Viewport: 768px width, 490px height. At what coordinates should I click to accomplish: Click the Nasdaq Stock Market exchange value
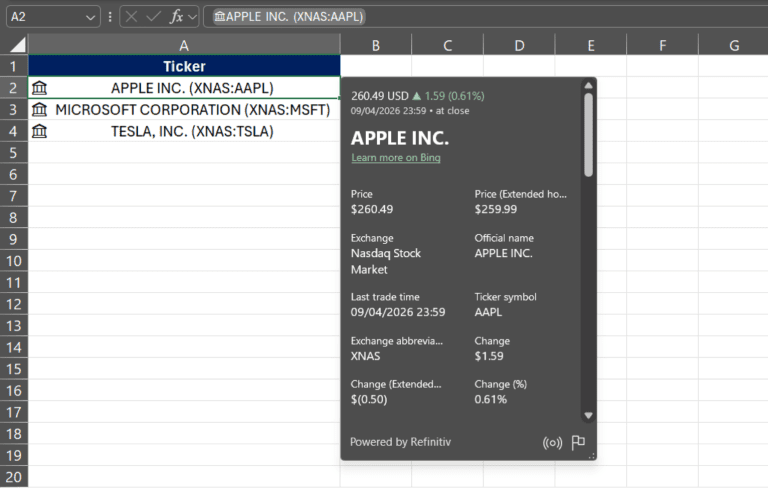(385, 261)
